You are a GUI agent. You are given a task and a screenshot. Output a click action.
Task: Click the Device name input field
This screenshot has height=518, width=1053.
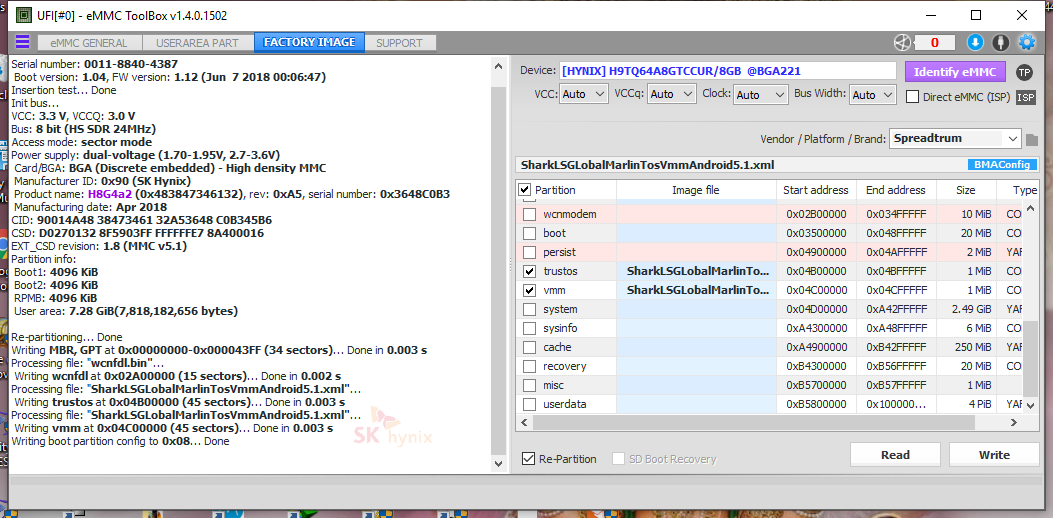726,71
